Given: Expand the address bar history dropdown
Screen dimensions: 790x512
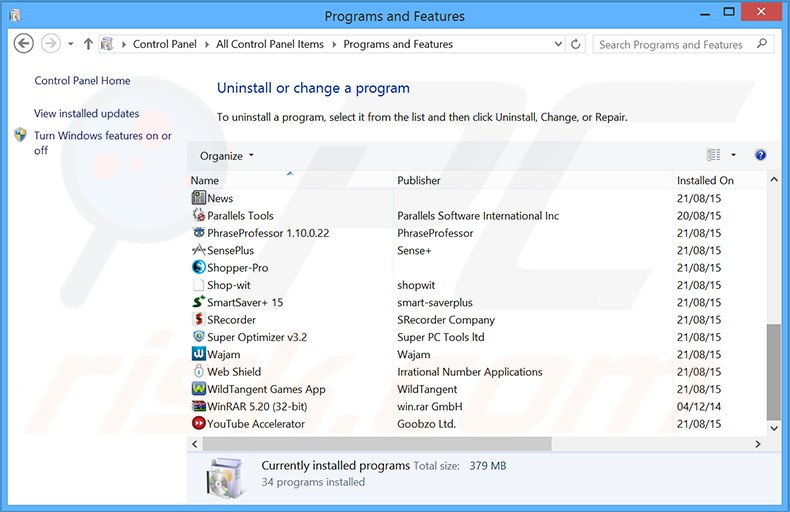Looking at the screenshot, I should click(x=558, y=44).
